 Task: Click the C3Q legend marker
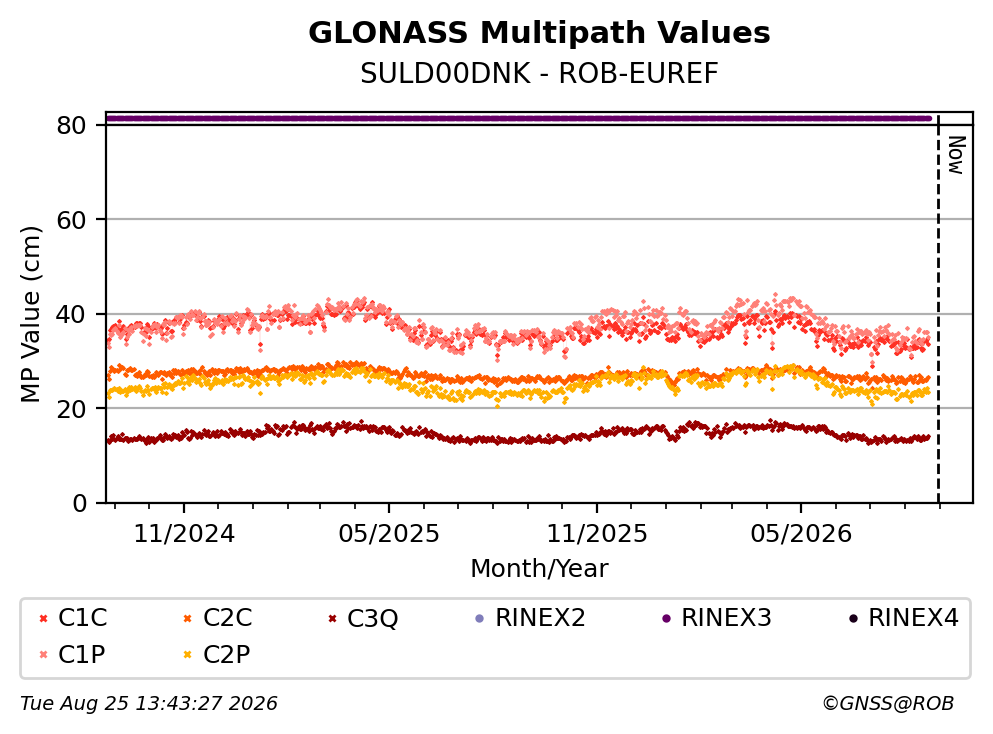[x=332, y=618]
